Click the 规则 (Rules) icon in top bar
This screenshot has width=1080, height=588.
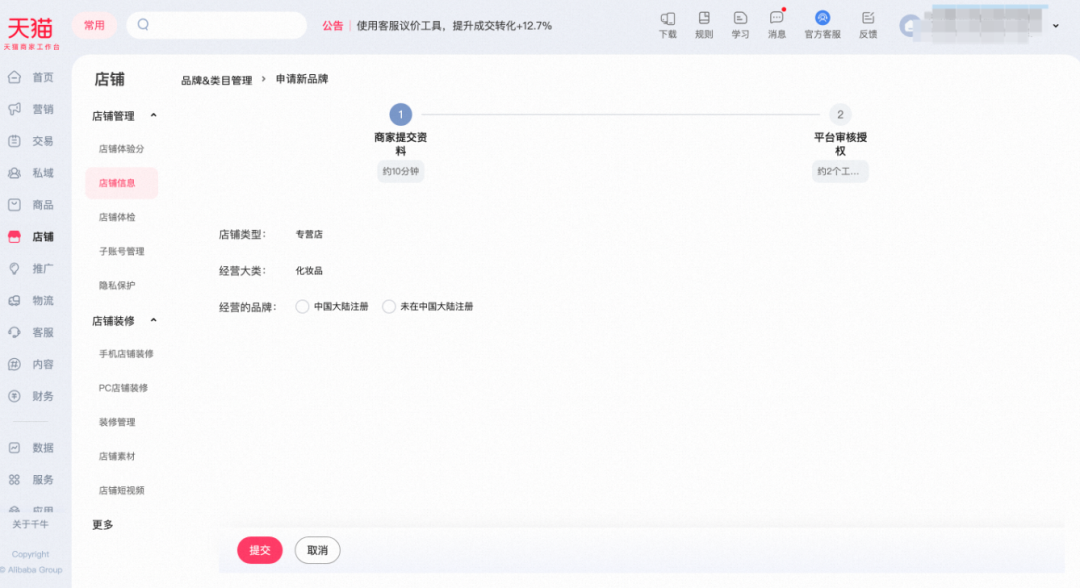pyautogui.click(x=704, y=25)
